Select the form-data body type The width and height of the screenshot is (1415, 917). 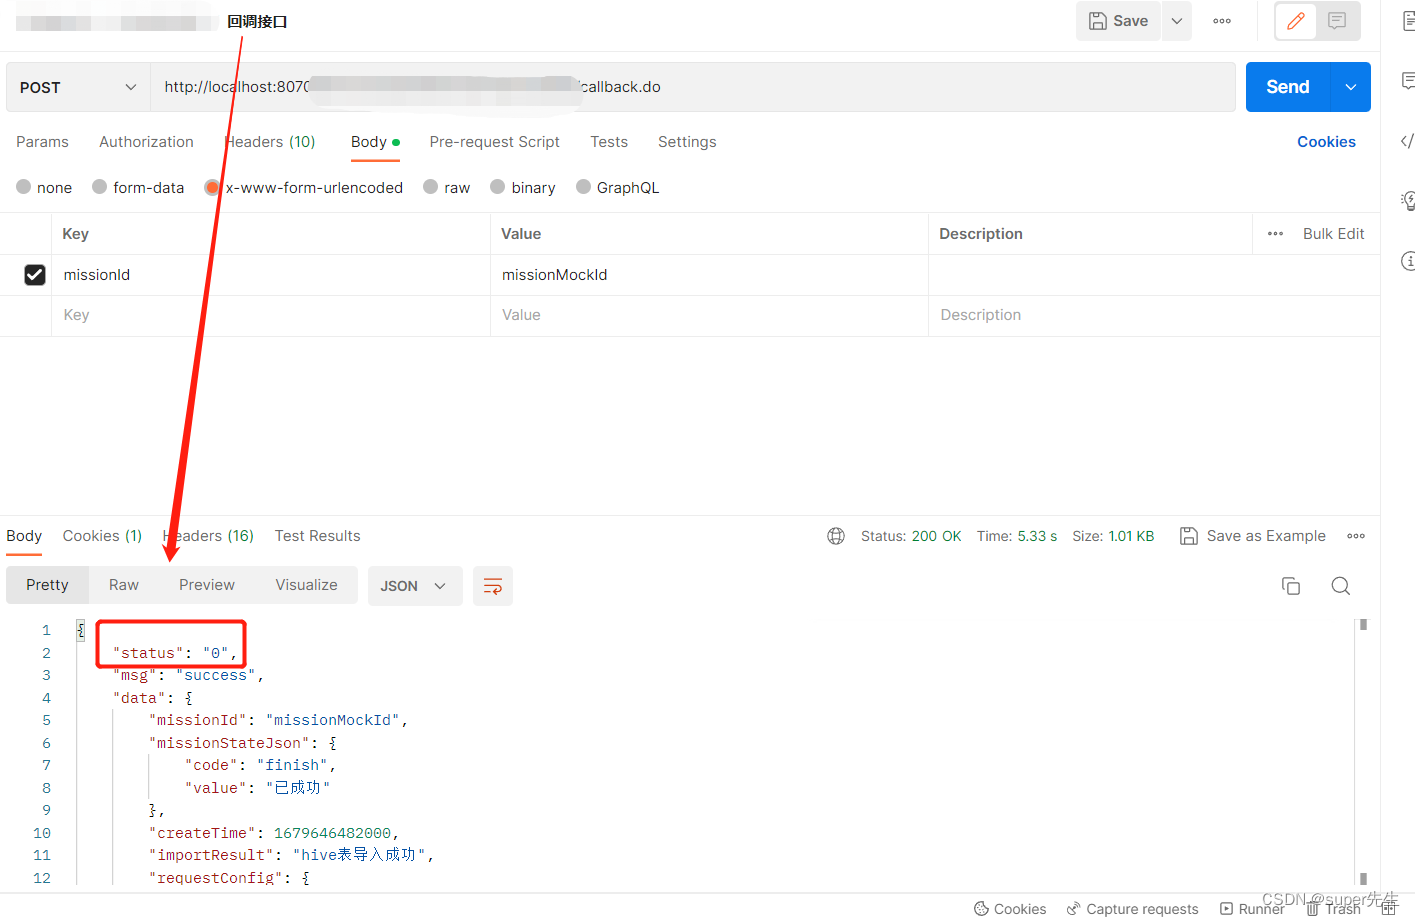[x=138, y=187]
